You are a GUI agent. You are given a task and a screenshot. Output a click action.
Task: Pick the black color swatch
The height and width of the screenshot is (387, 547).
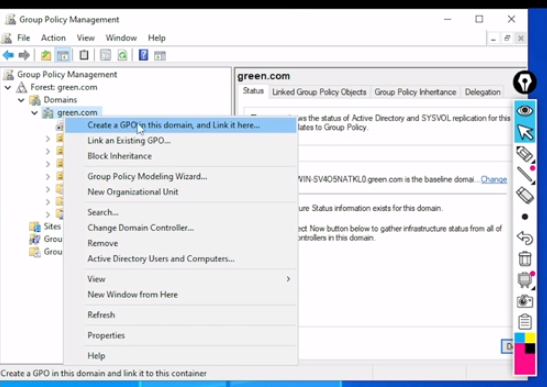click(530, 348)
